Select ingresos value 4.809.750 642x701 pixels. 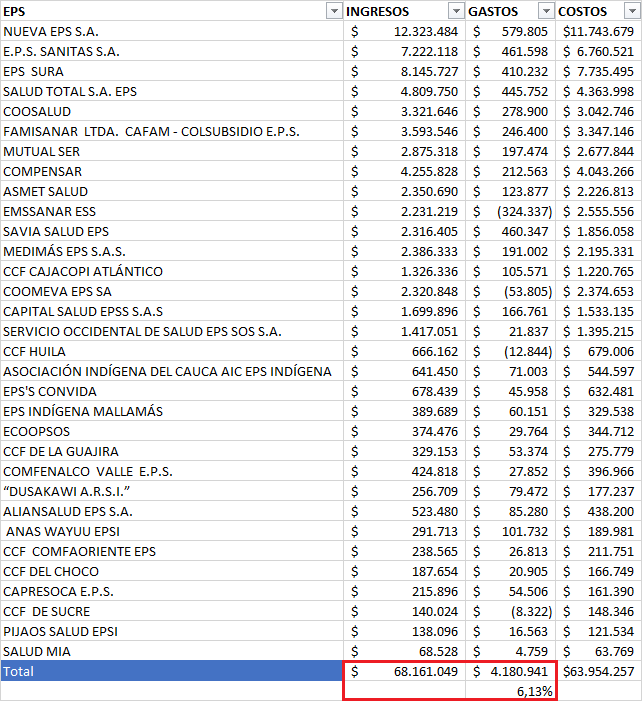click(405, 91)
